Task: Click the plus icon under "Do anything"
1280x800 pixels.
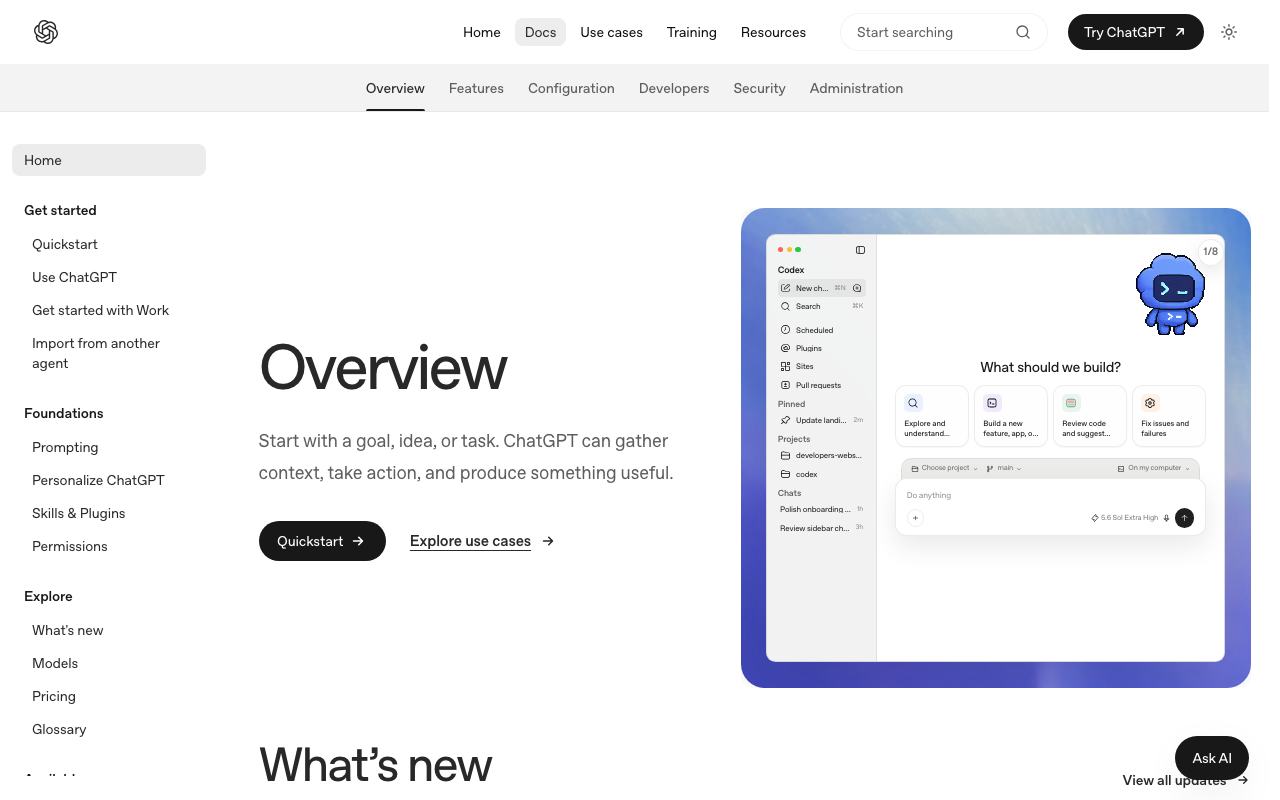Action: point(915,518)
